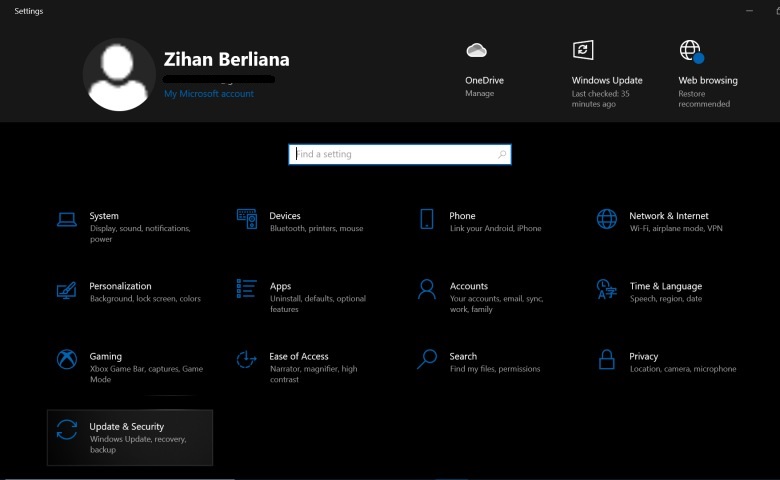Click the Windows Update header label
The width and height of the screenshot is (780, 480).
(x=607, y=80)
